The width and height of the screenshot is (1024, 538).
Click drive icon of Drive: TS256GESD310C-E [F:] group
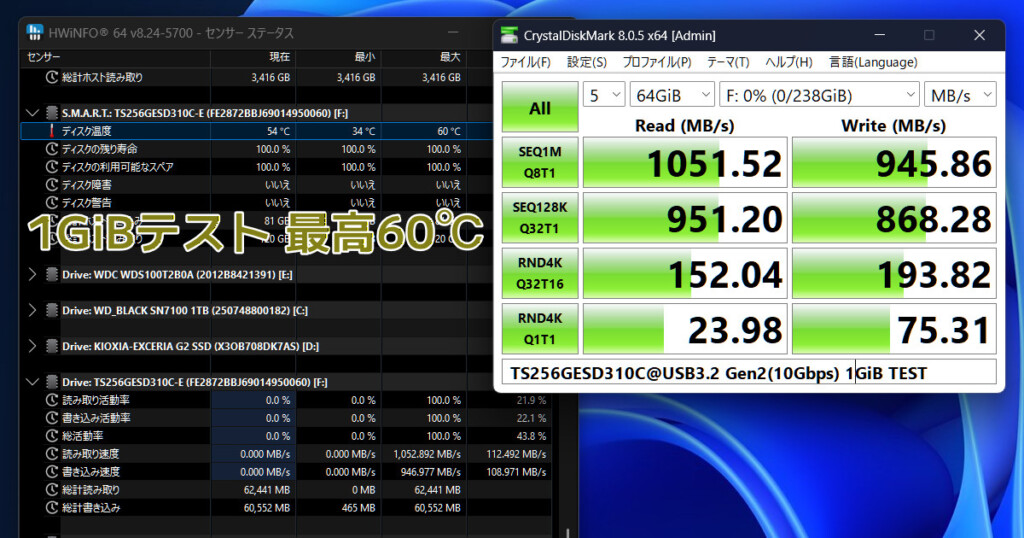coord(52,382)
